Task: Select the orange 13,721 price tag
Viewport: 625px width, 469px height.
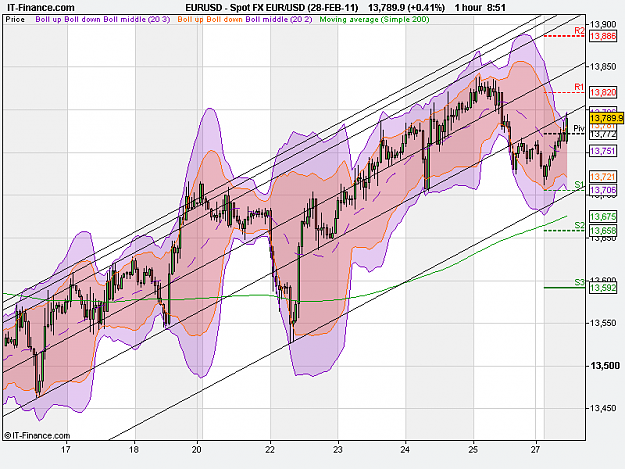Action: coord(603,177)
